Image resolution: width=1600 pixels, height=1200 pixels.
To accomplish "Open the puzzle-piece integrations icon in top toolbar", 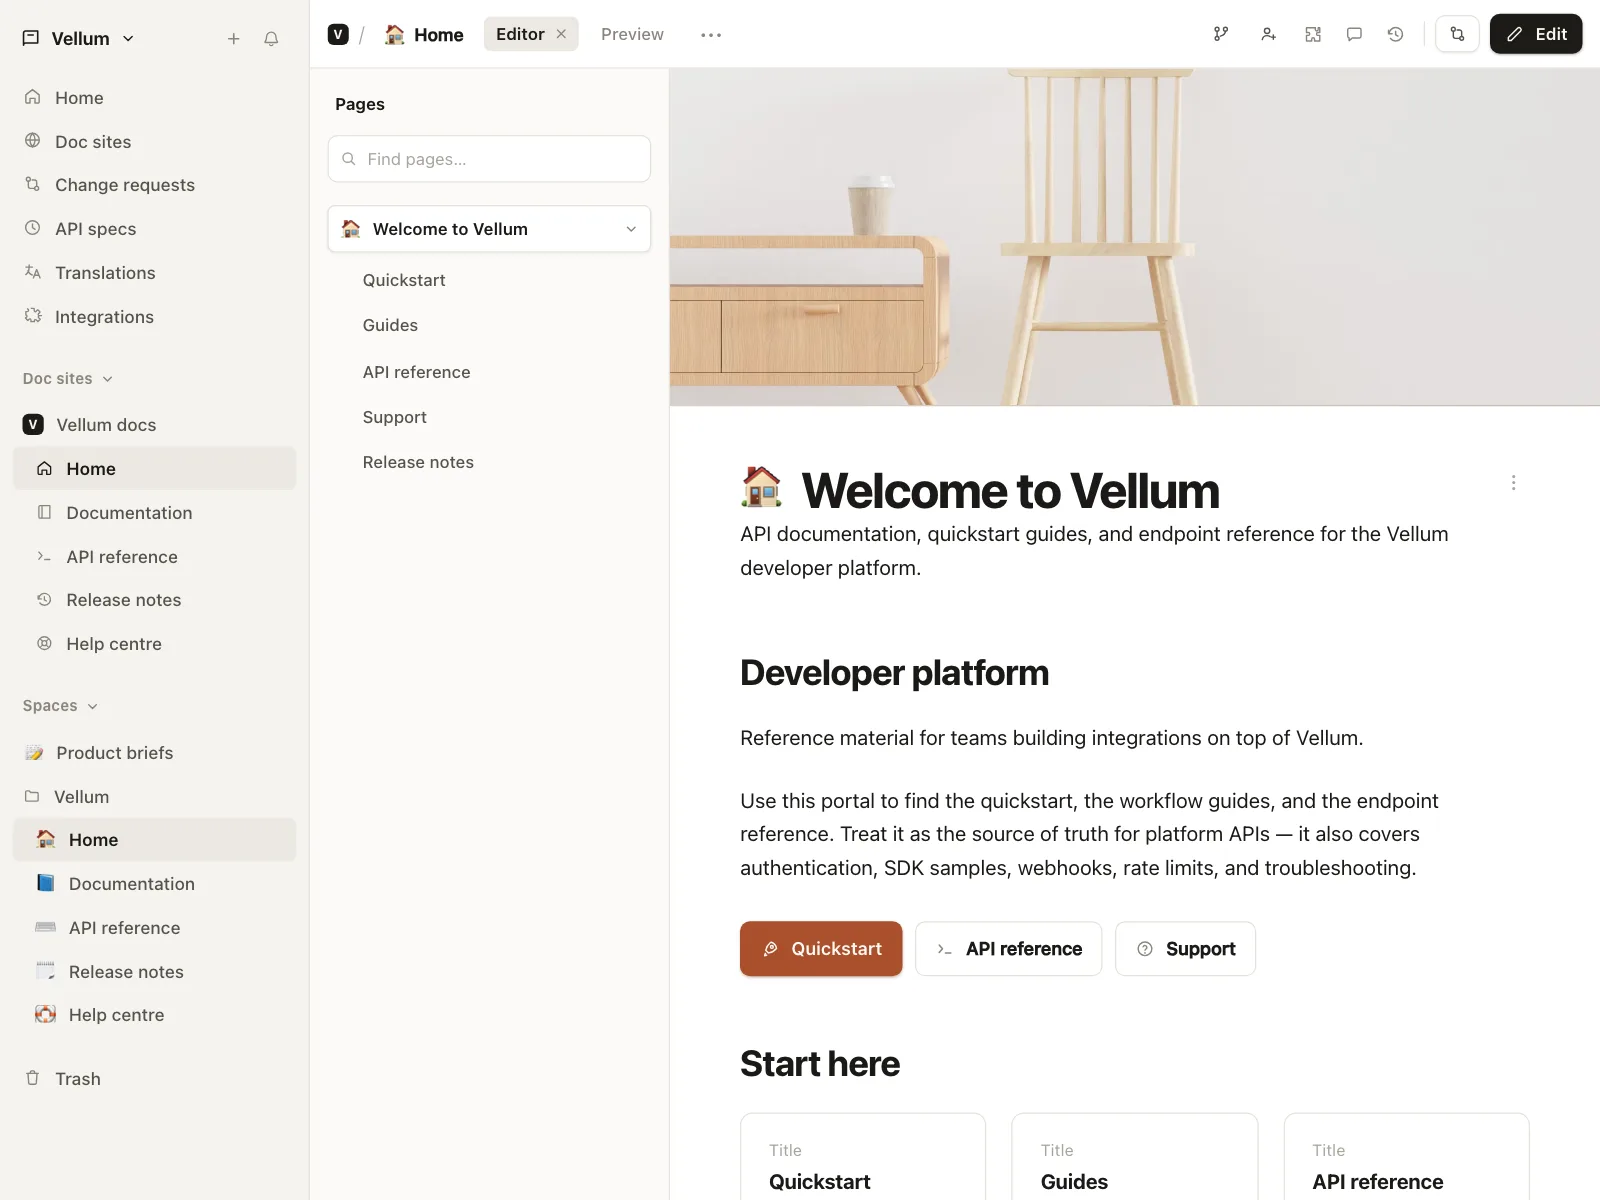I will coord(1313,34).
